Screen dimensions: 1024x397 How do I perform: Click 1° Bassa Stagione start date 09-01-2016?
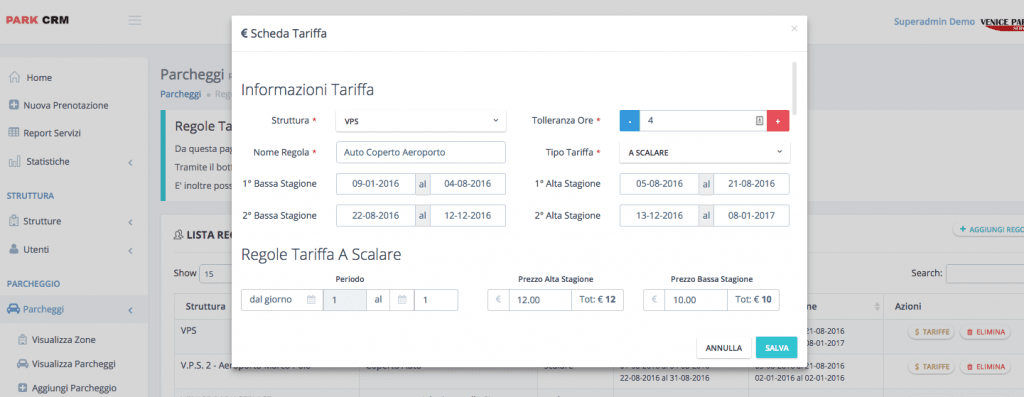tap(376, 184)
